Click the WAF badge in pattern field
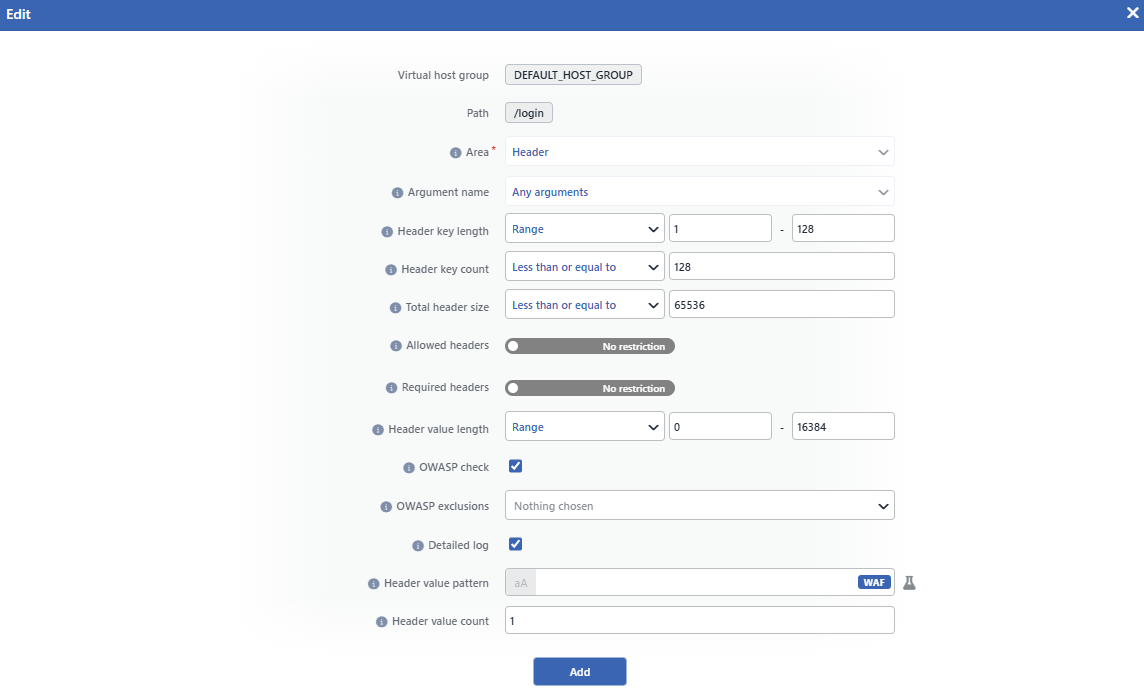1144x697 pixels. [x=874, y=582]
